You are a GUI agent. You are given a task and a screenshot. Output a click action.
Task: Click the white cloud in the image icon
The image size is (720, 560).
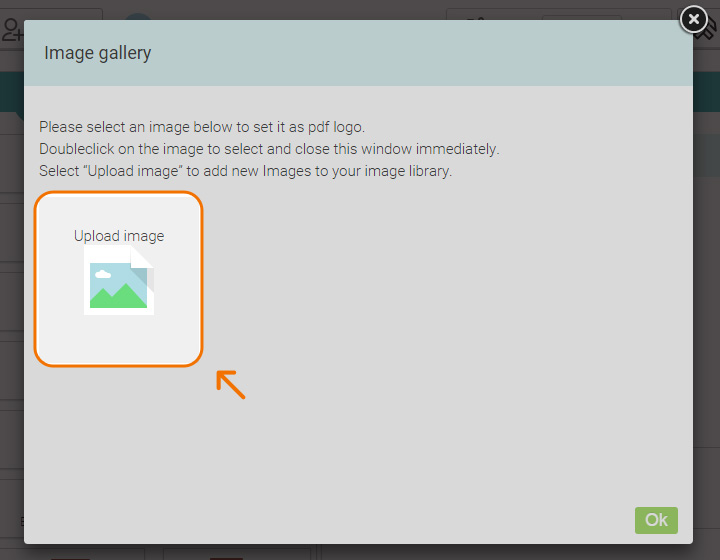(x=102, y=273)
